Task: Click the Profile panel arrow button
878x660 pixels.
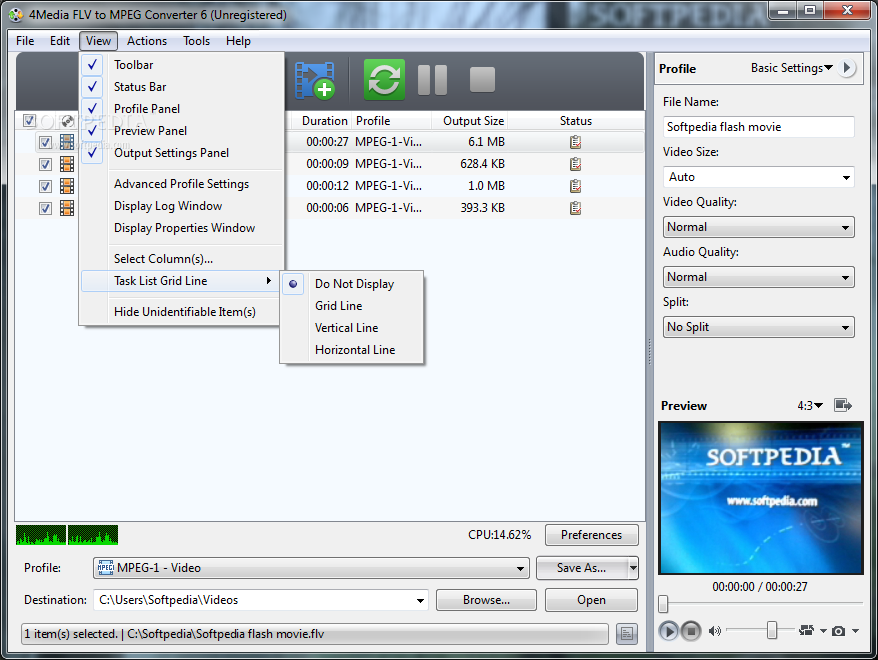Action: tap(847, 68)
